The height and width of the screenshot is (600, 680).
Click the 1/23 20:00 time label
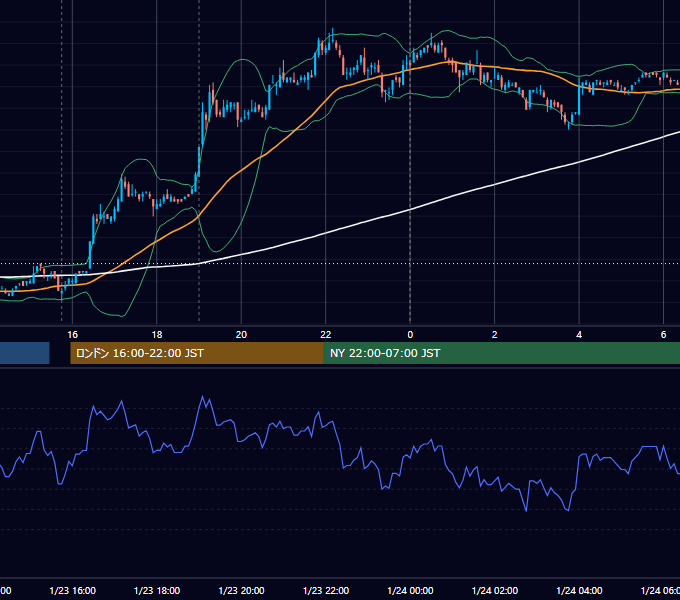[241, 590]
